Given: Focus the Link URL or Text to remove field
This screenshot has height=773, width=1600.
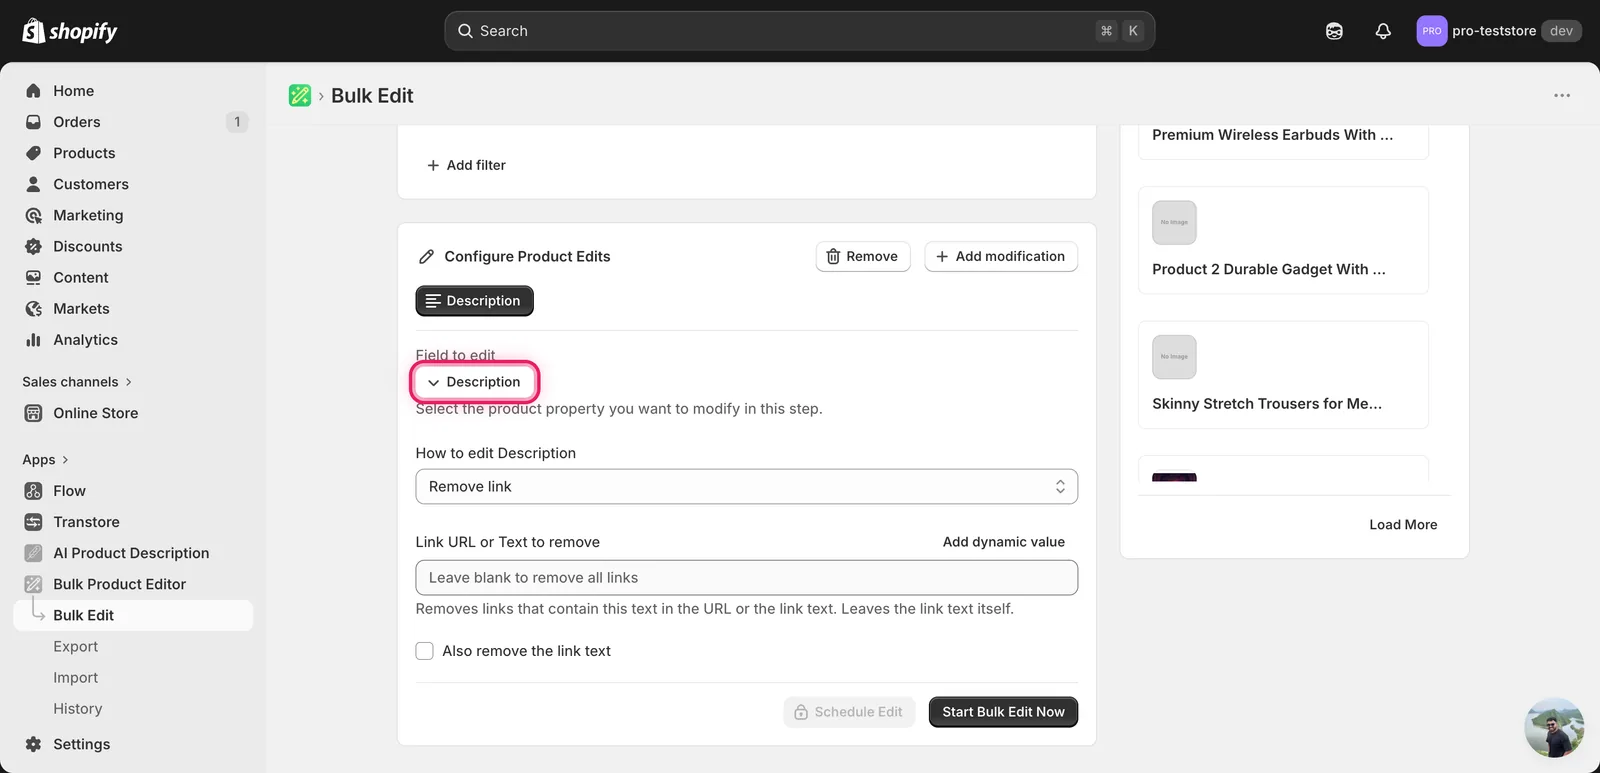Looking at the screenshot, I should point(746,578).
